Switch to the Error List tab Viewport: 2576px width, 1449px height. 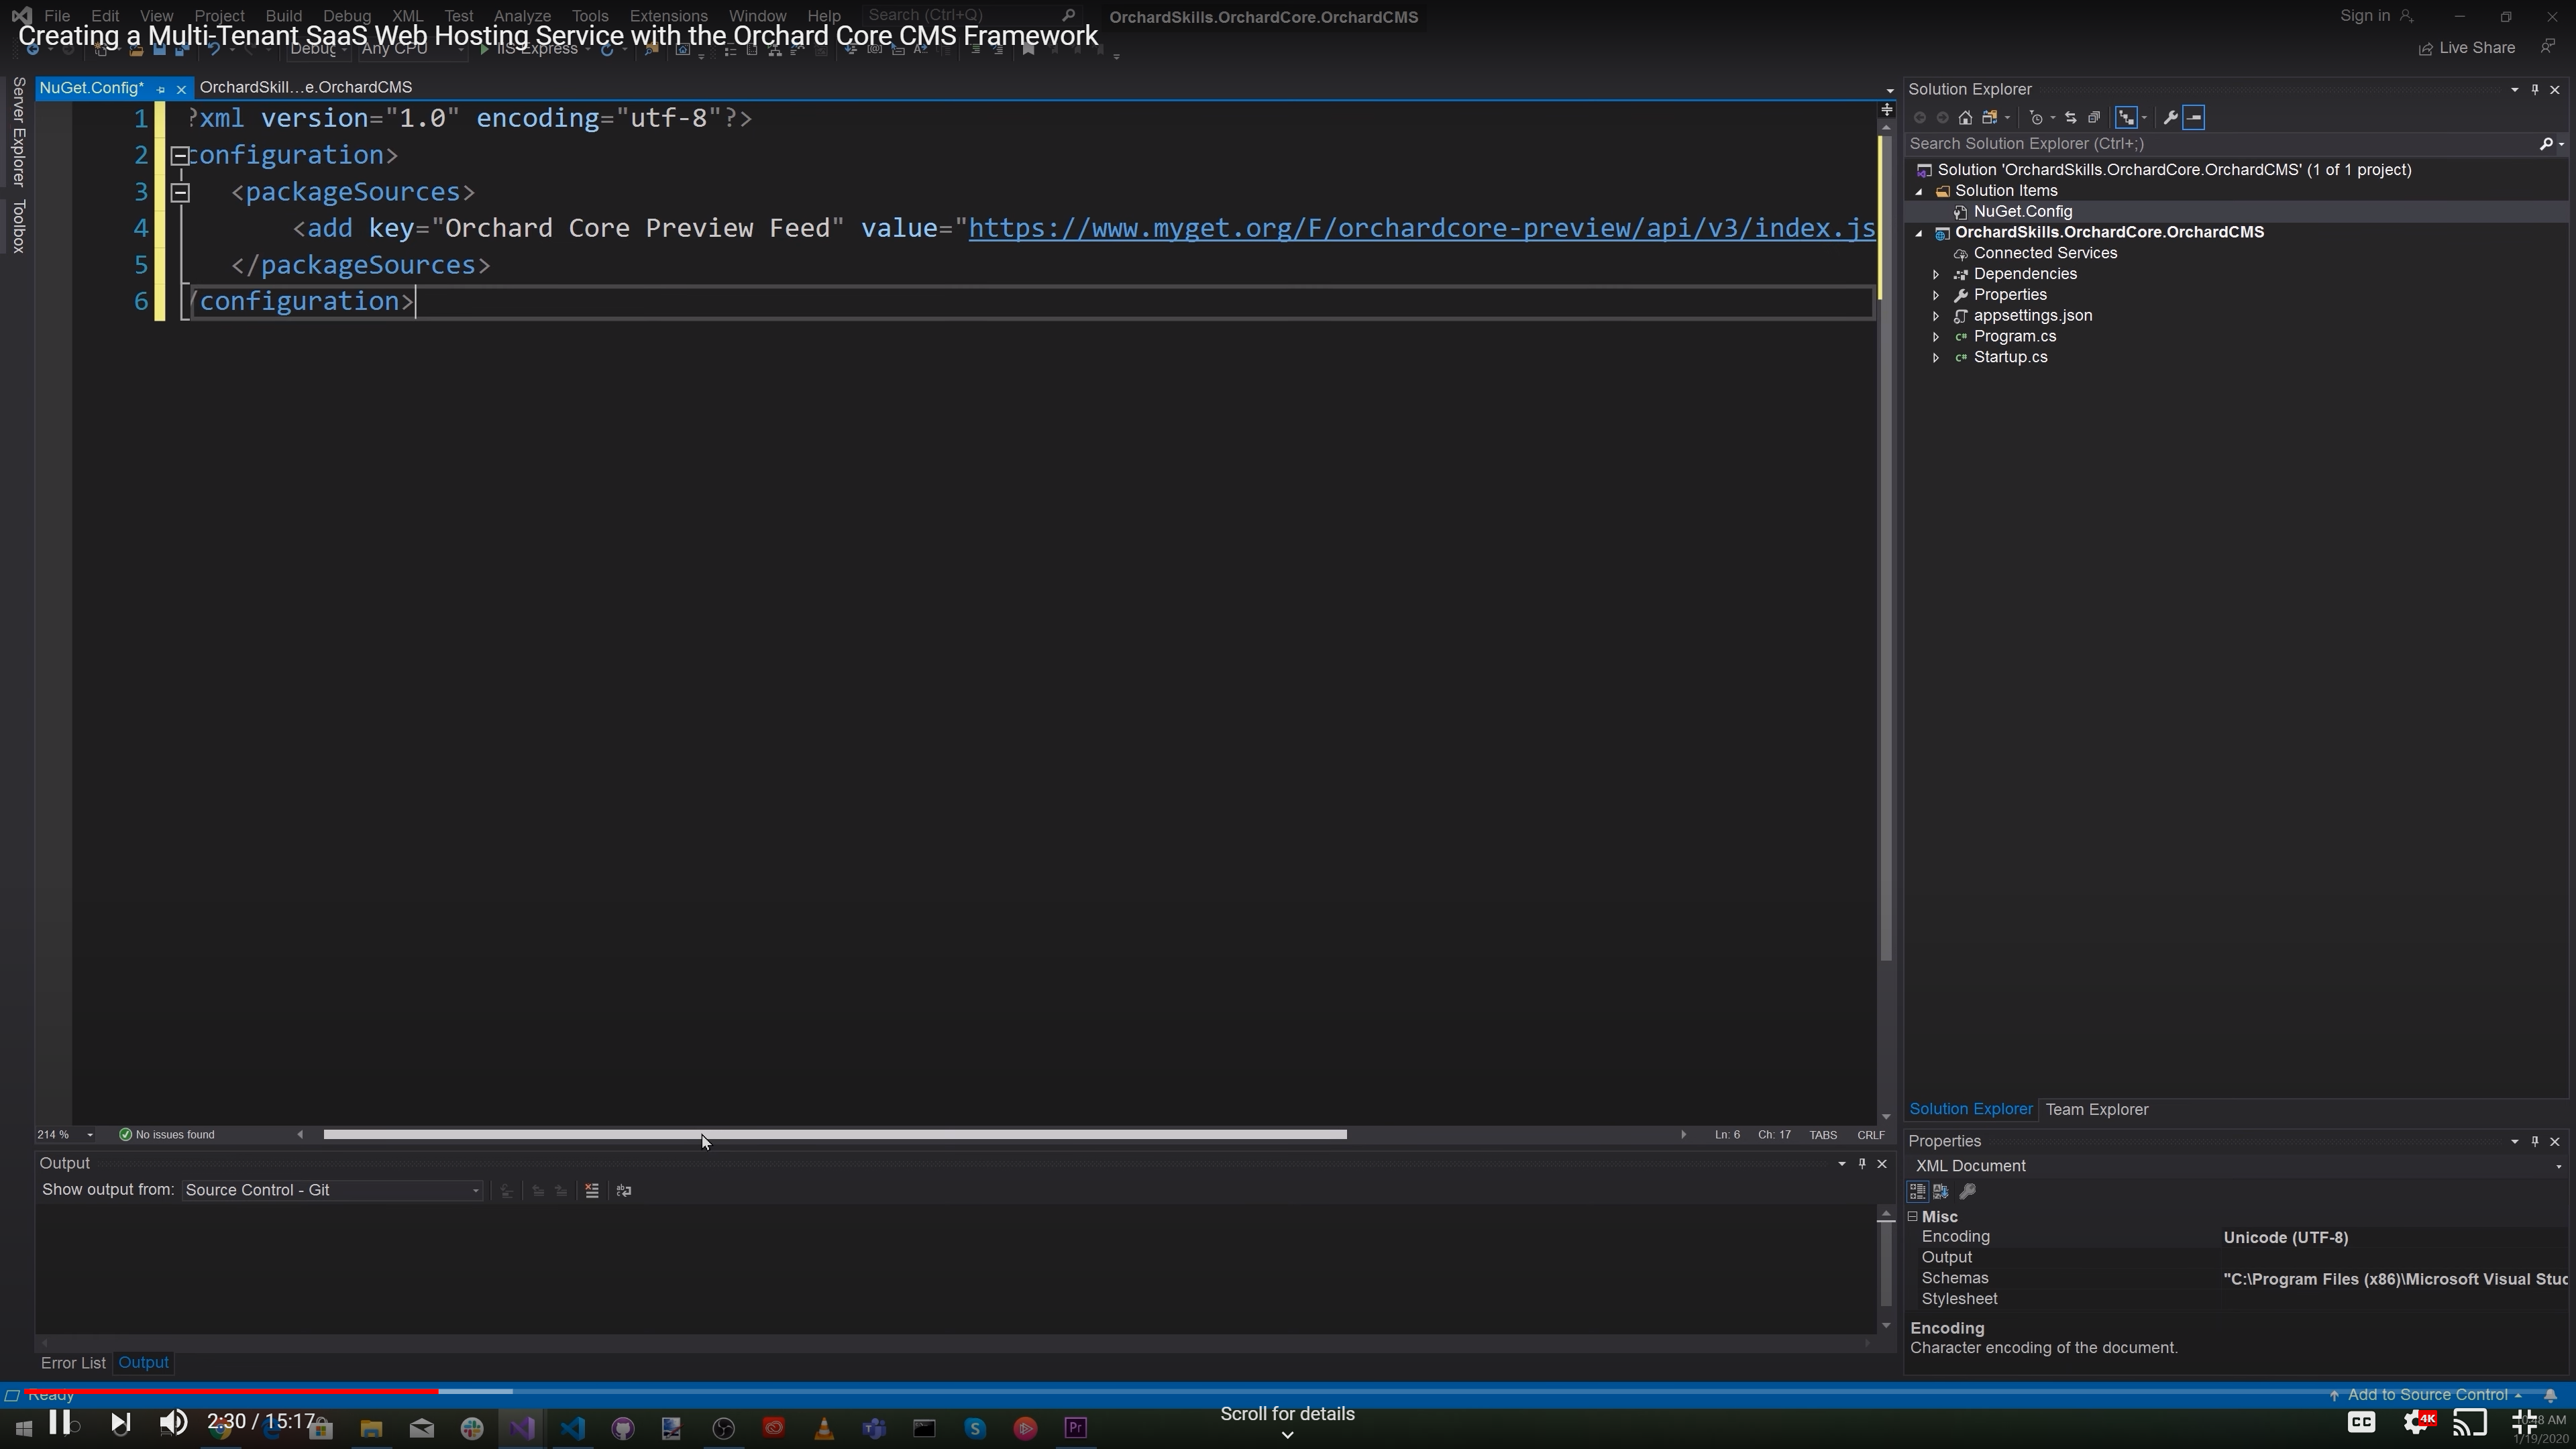click(x=73, y=1363)
